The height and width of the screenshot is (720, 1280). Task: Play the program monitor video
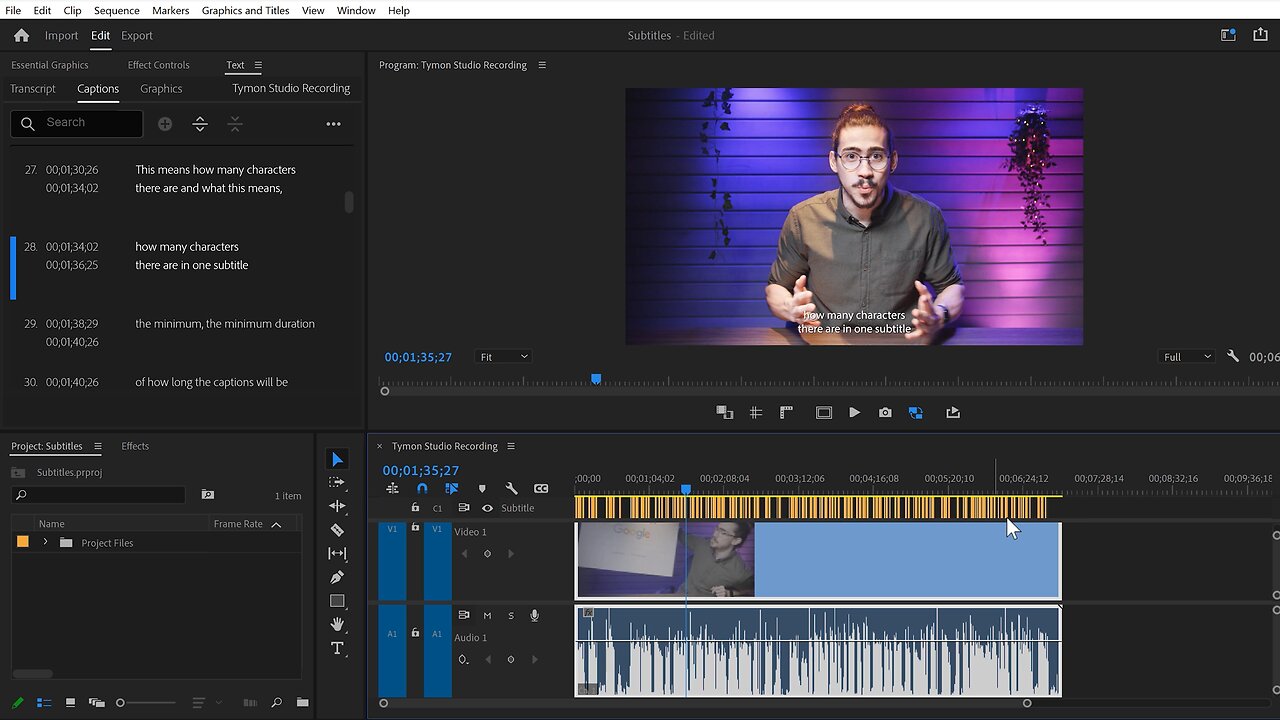click(854, 412)
